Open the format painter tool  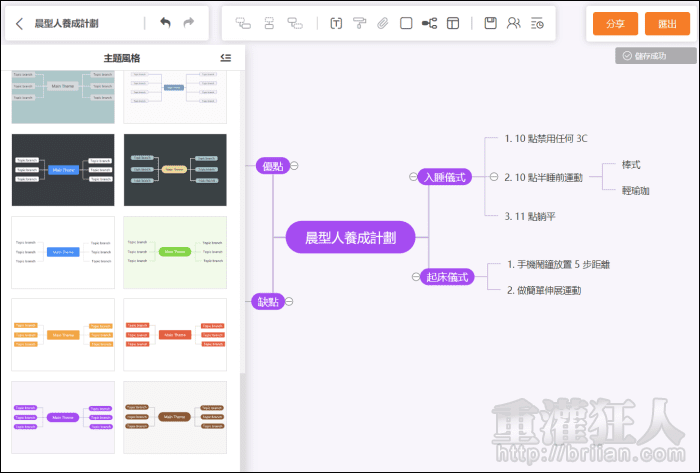click(x=359, y=23)
